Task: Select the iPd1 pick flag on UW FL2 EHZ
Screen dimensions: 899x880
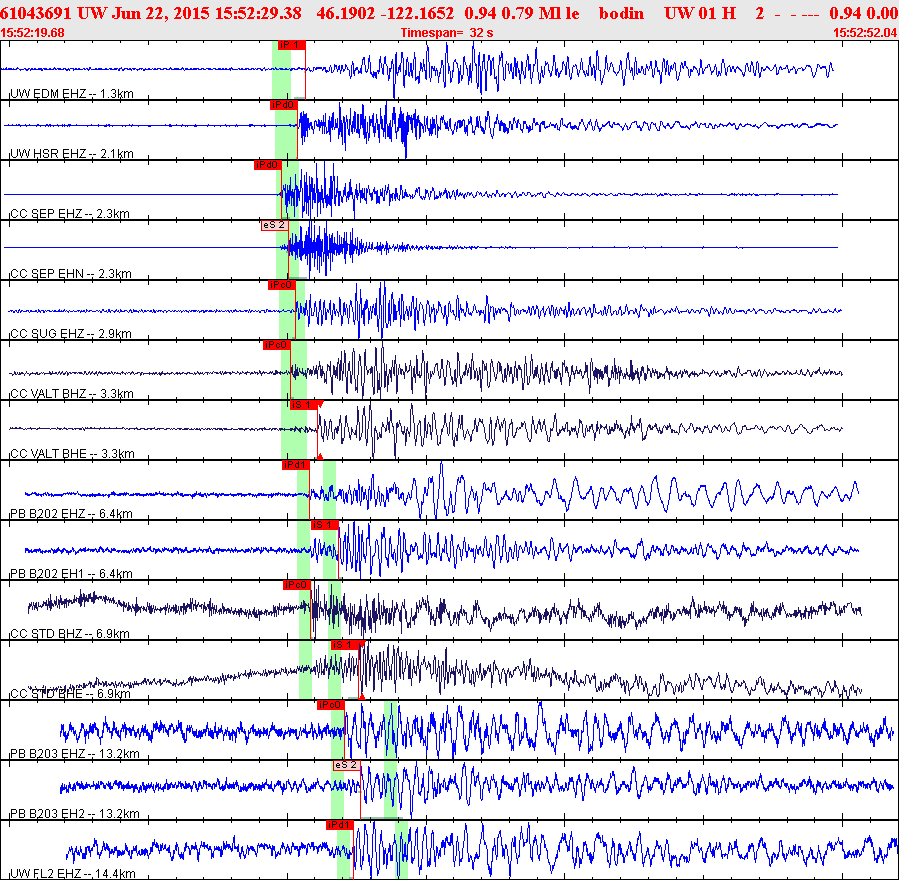Action: [x=339, y=825]
